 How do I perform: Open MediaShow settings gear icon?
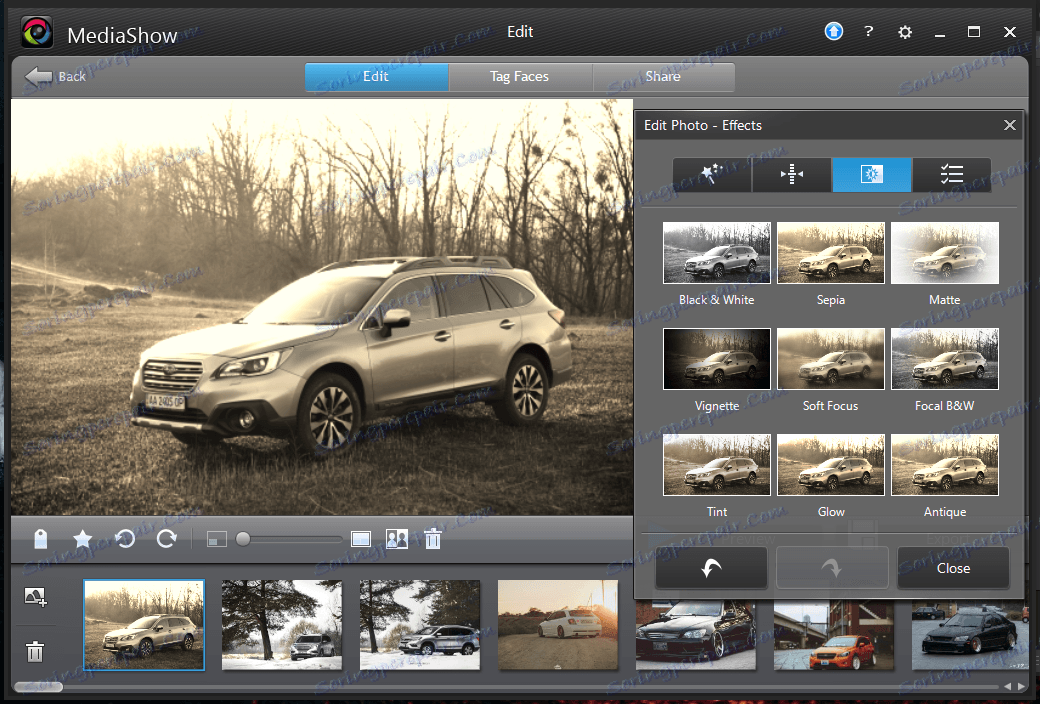905,32
